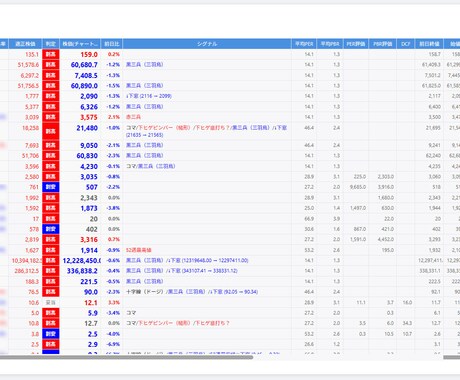460x380 pixels.
Task: Select the DCF value 34.3
Action: tap(407, 323)
